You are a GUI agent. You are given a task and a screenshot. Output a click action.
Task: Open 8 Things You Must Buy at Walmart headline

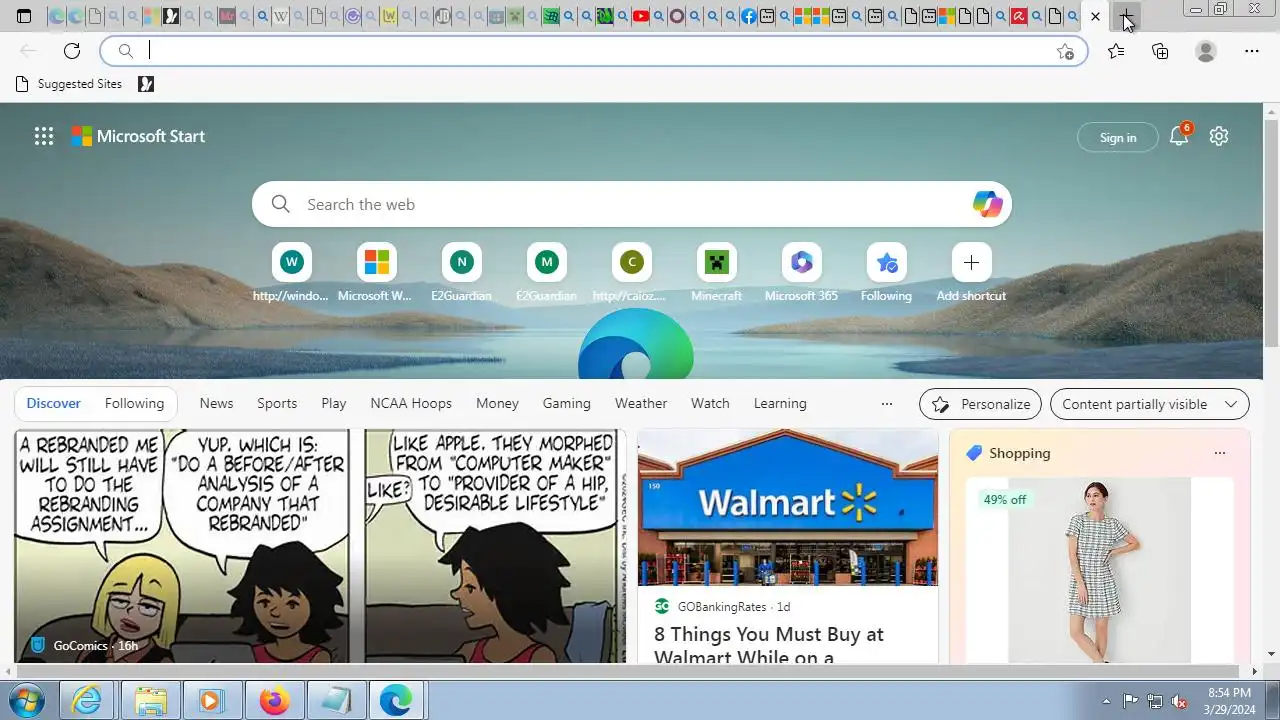pyautogui.click(x=769, y=645)
